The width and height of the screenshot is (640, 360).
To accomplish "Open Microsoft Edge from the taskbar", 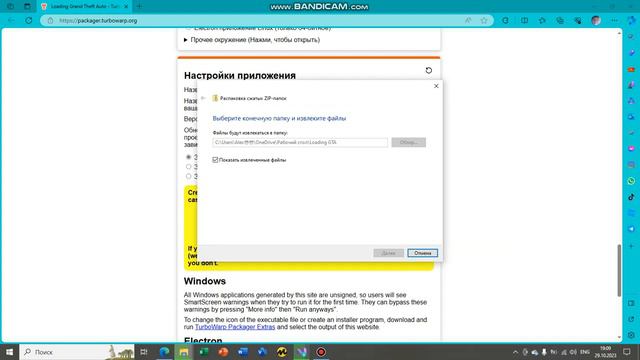I will tap(164, 351).
